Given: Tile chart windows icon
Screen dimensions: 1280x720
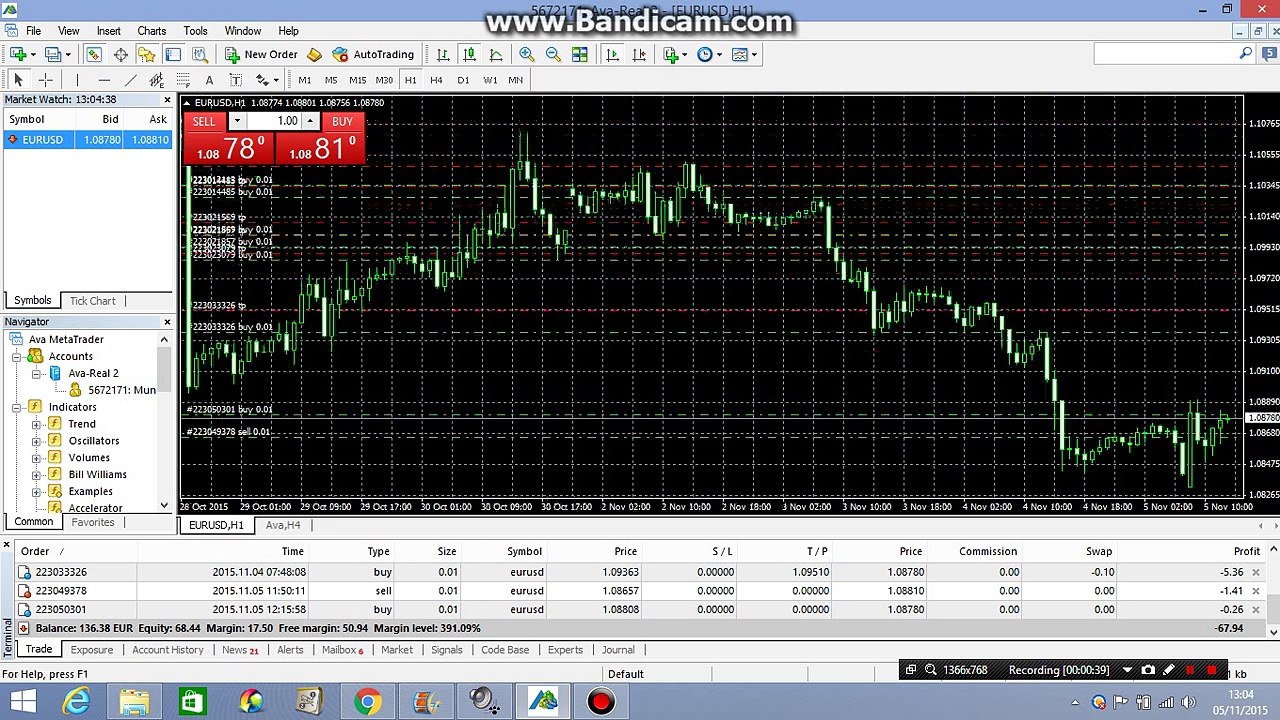Looking at the screenshot, I should click(x=579, y=55).
